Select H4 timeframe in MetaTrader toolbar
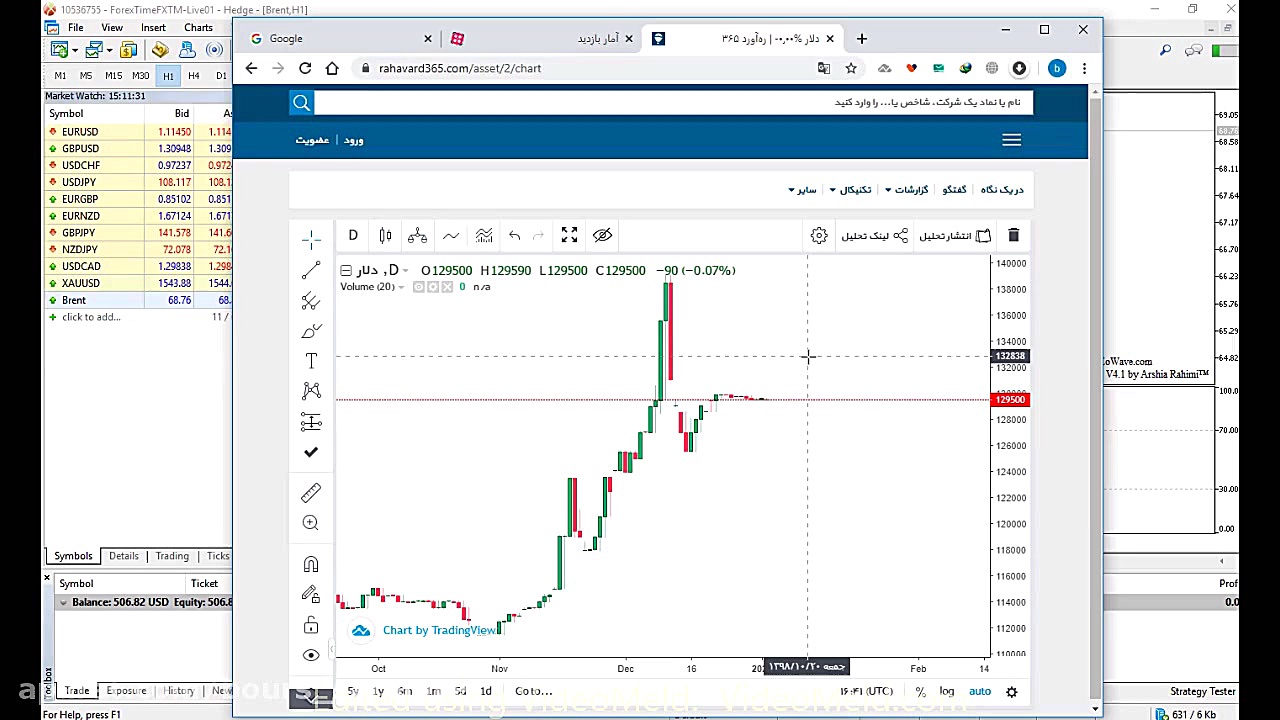The width and height of the screenshot is (1280, 720). pyautogui.click(x=194, y=76)
